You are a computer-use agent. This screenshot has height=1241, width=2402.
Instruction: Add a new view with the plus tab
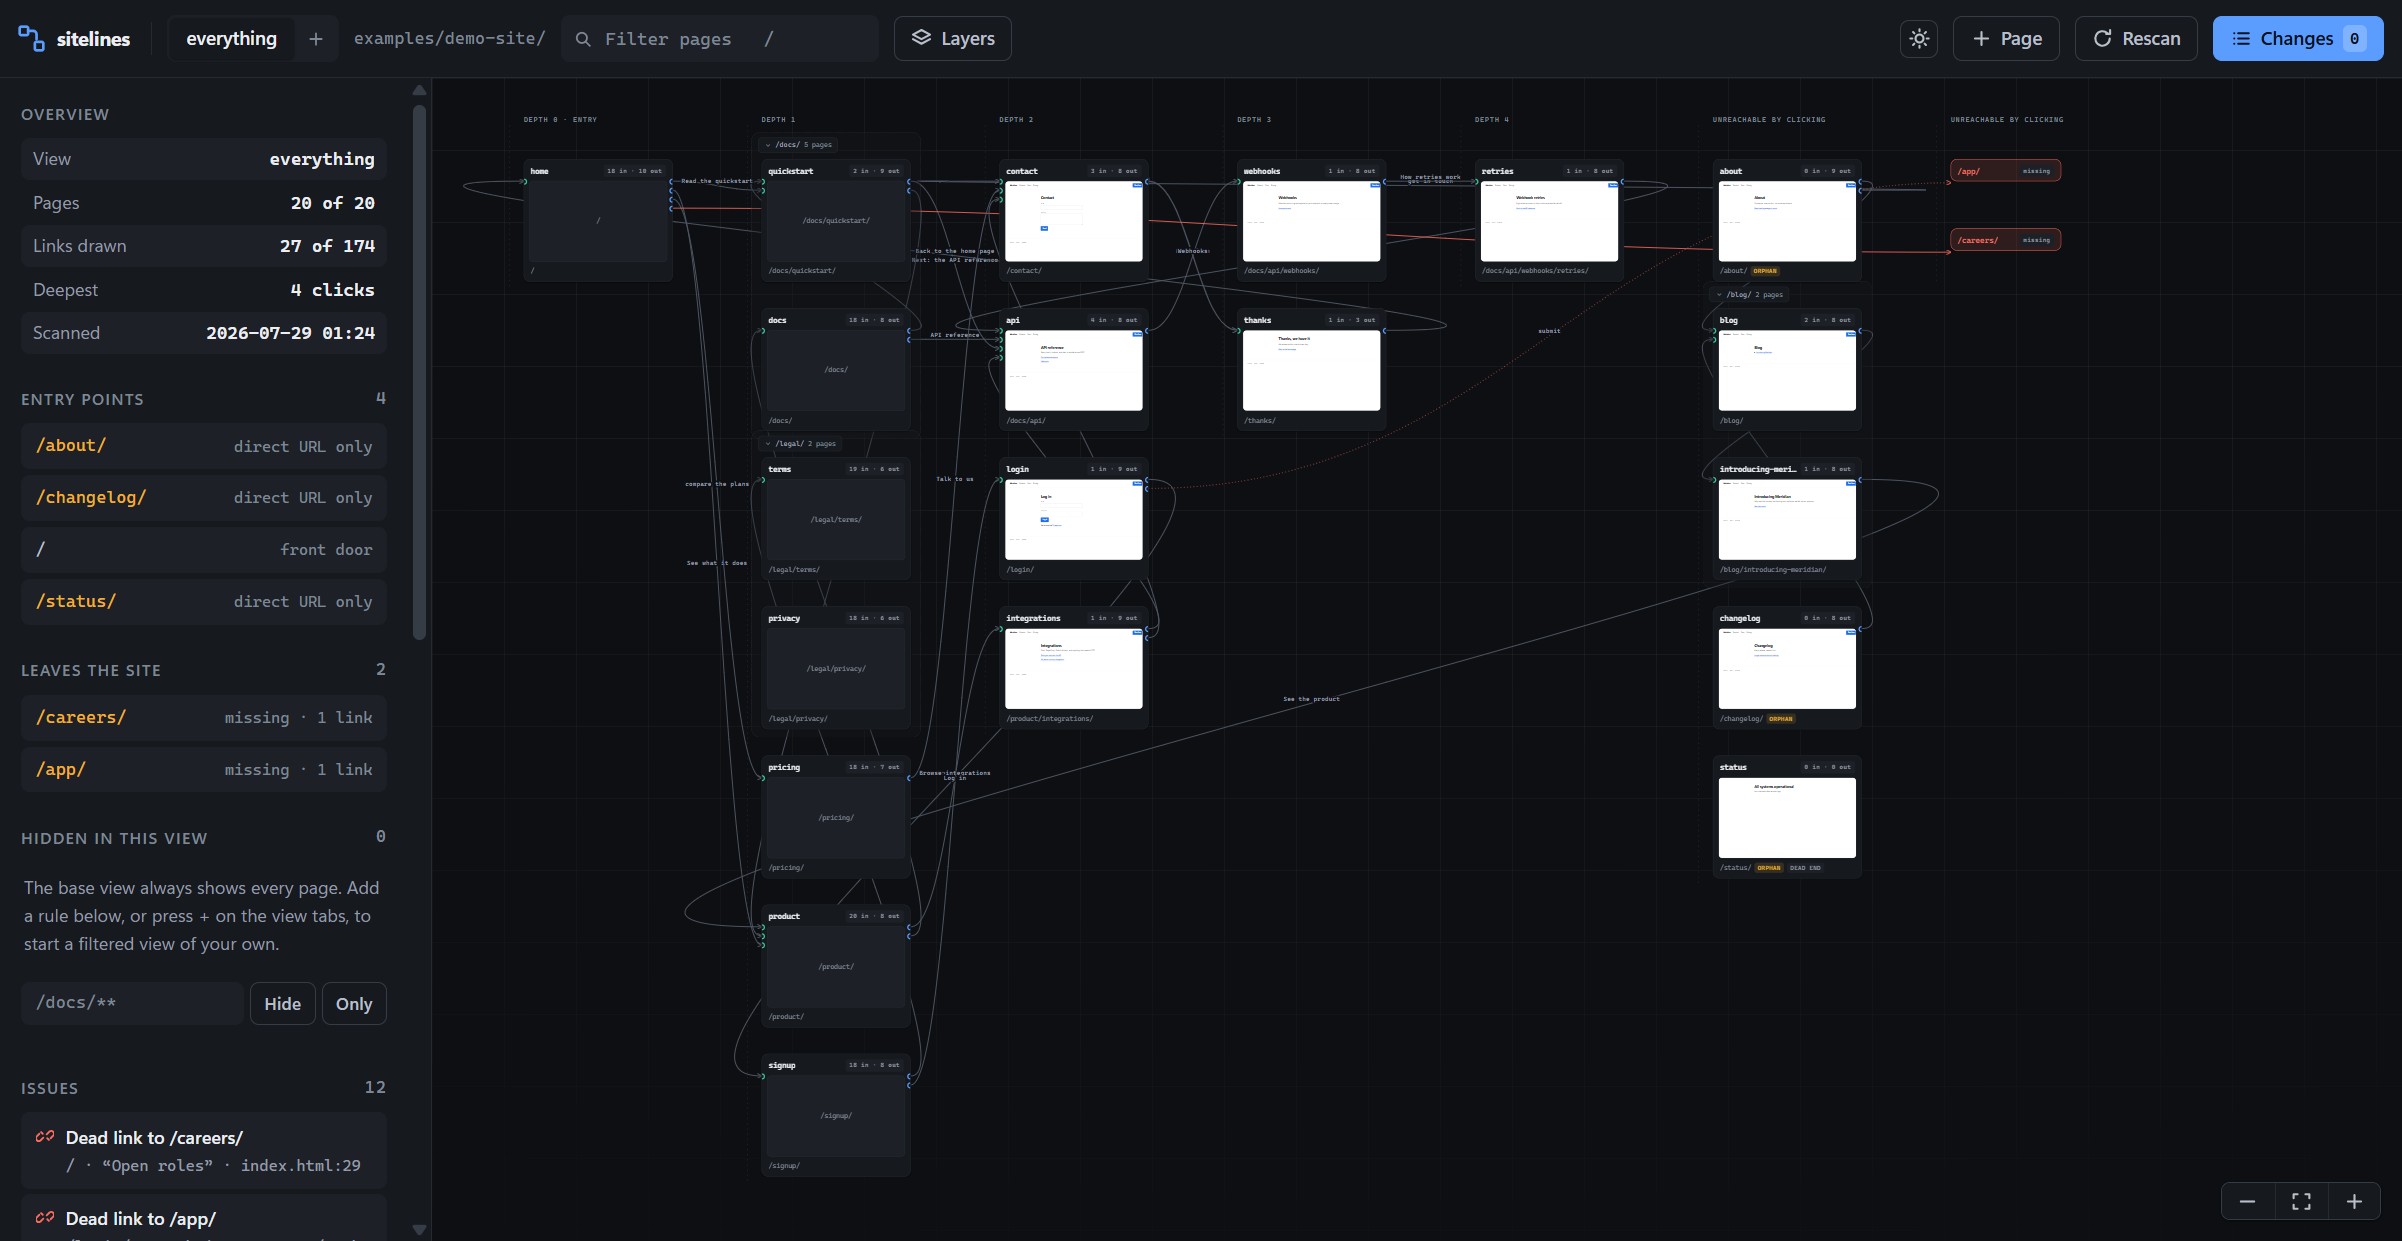click(x=316, y=39)
